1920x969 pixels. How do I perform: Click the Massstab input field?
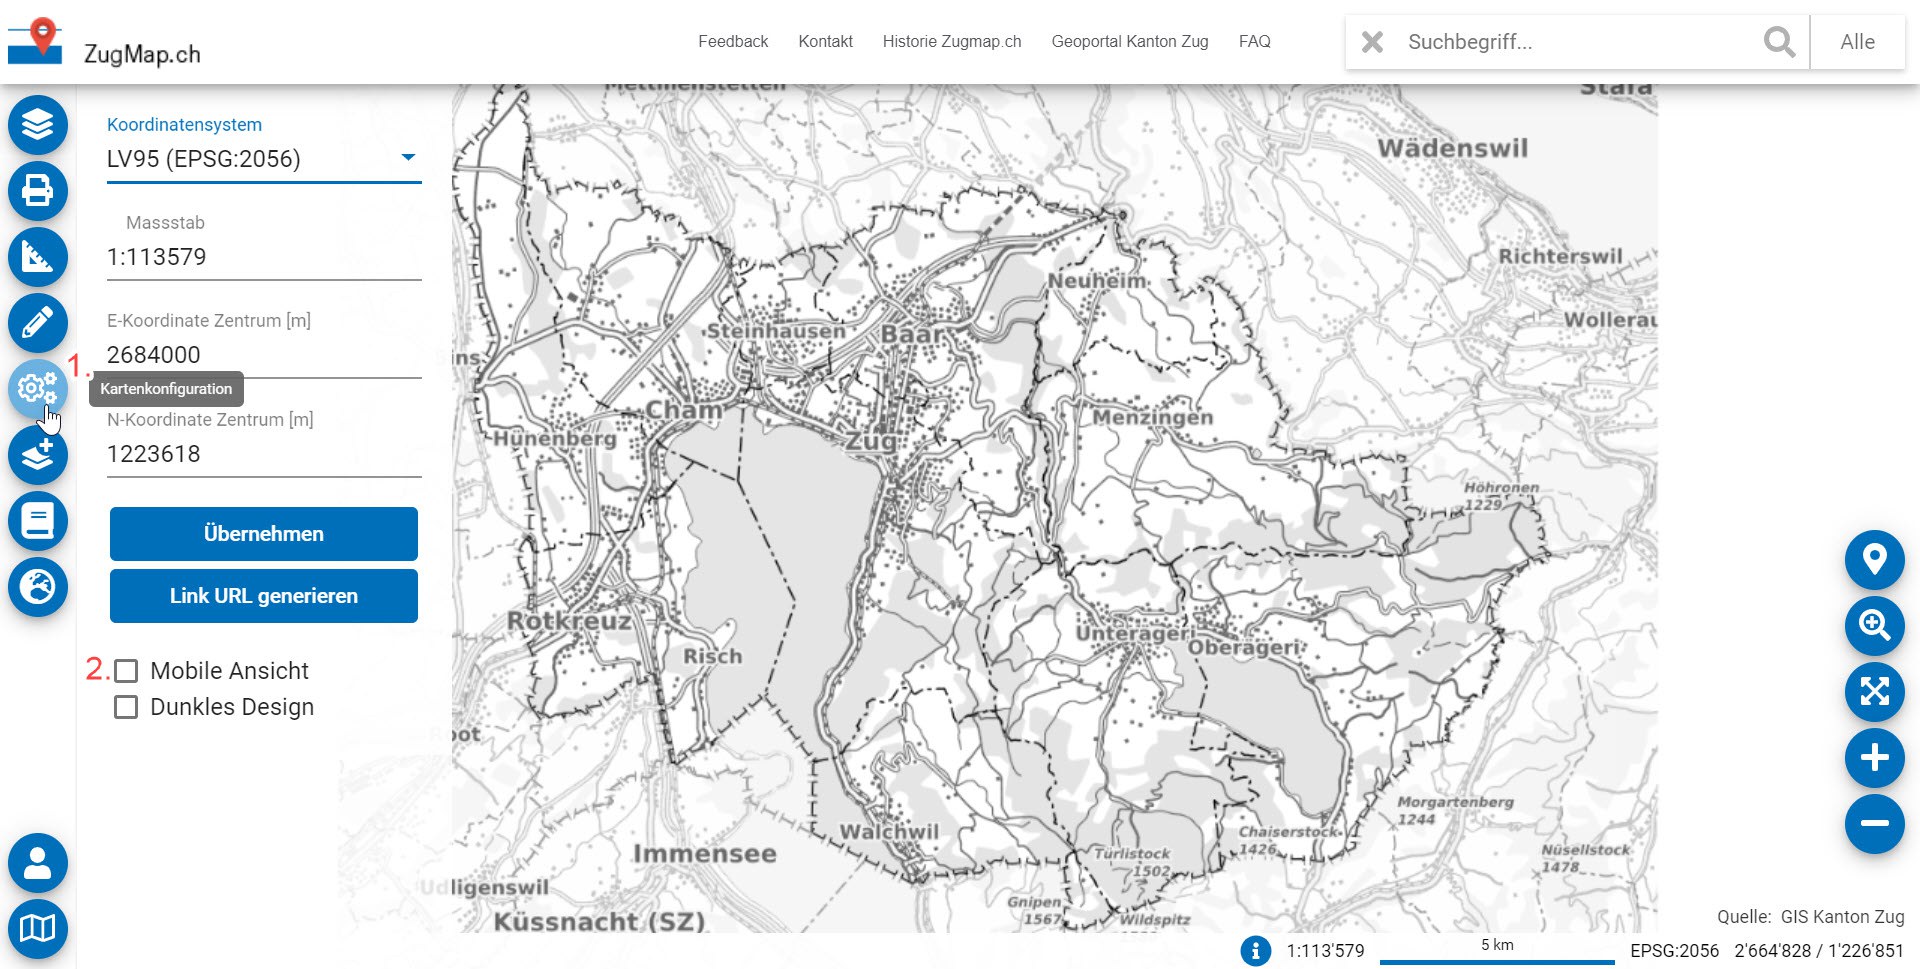click(x=264, y=257)
